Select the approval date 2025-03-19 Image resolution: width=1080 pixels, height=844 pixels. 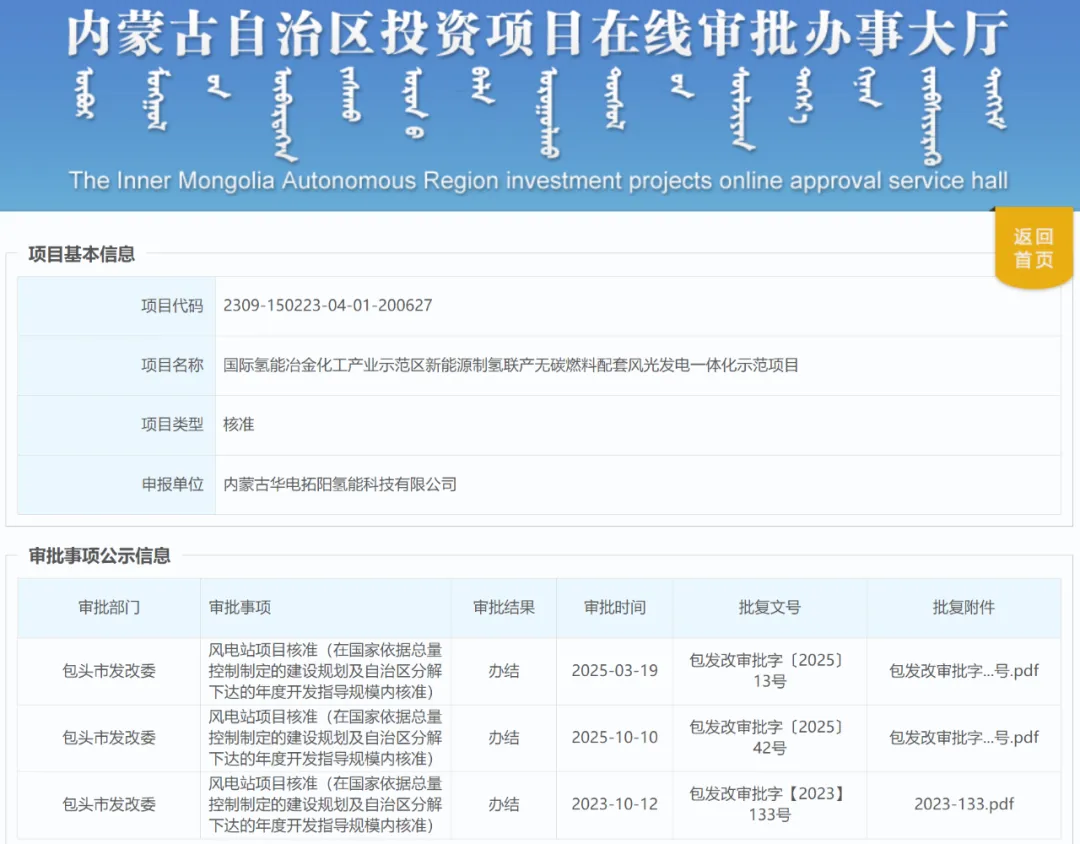pos(613,671)
